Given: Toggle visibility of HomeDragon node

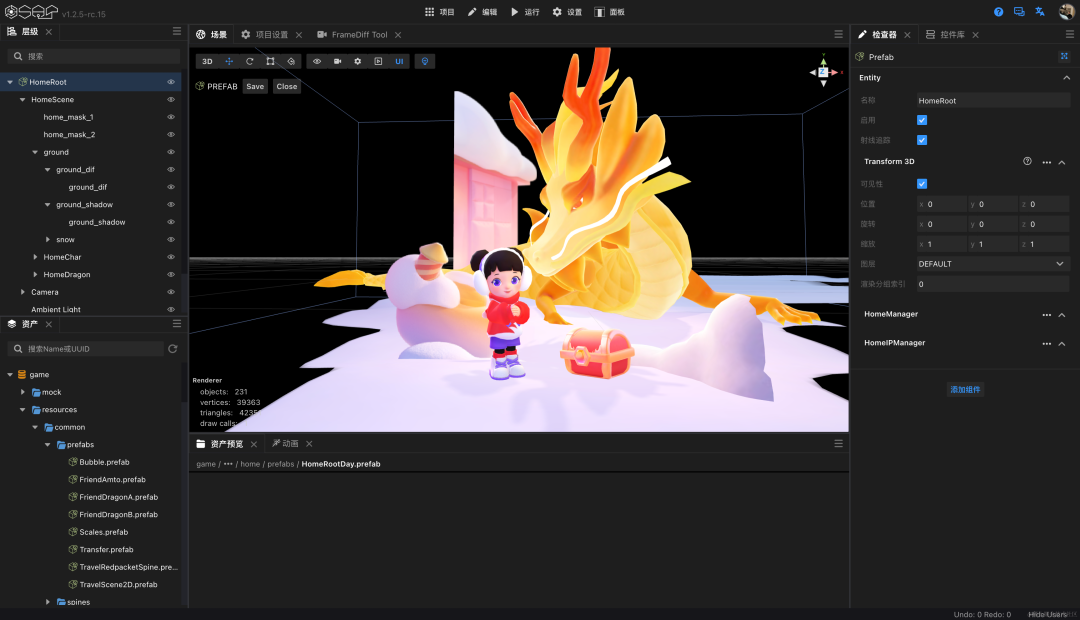Looking at the screenshot, I should click(x=171, y=274).
